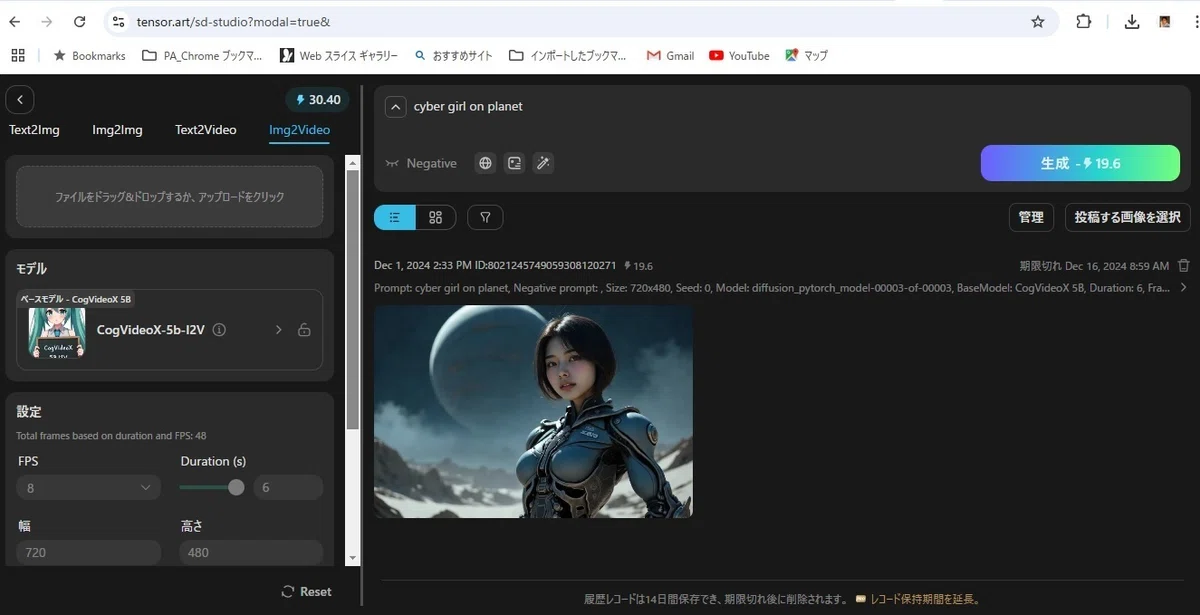The height and width of the screenshot is (615, 1200).
Task: Click the back chevron in studio panel
Action: point(20,99)
